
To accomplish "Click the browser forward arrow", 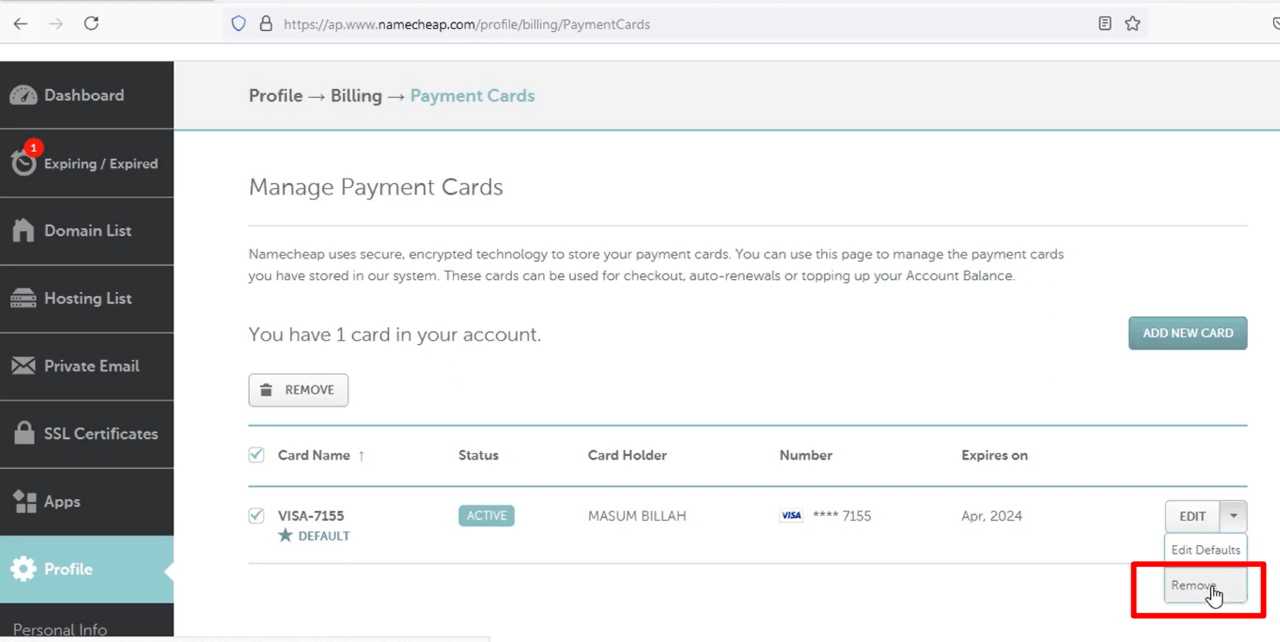I will [x=56, y=24].
